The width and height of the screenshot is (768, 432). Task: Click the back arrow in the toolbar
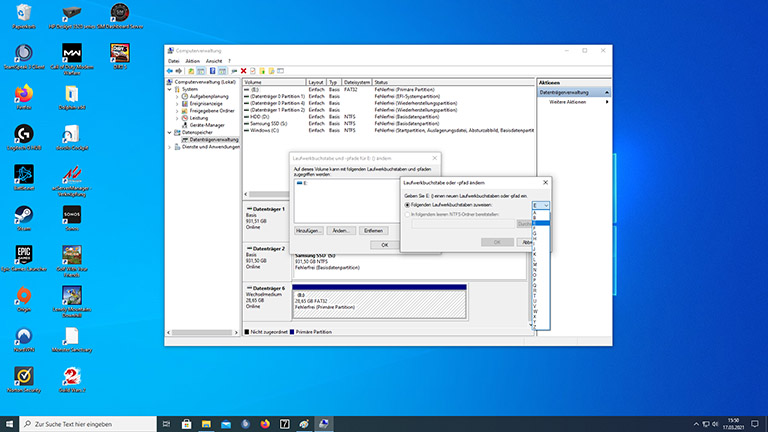pyautogui.click(x=170, y=71)
